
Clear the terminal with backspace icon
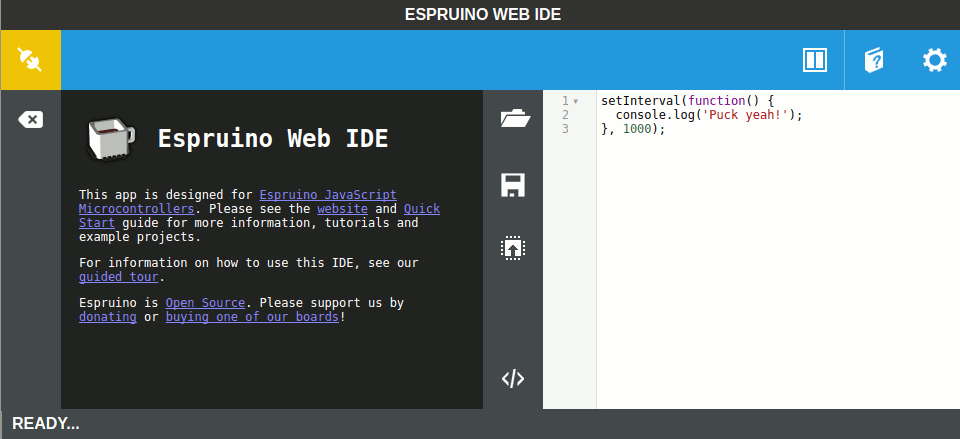pyautogui.click(x=30, y=119)
